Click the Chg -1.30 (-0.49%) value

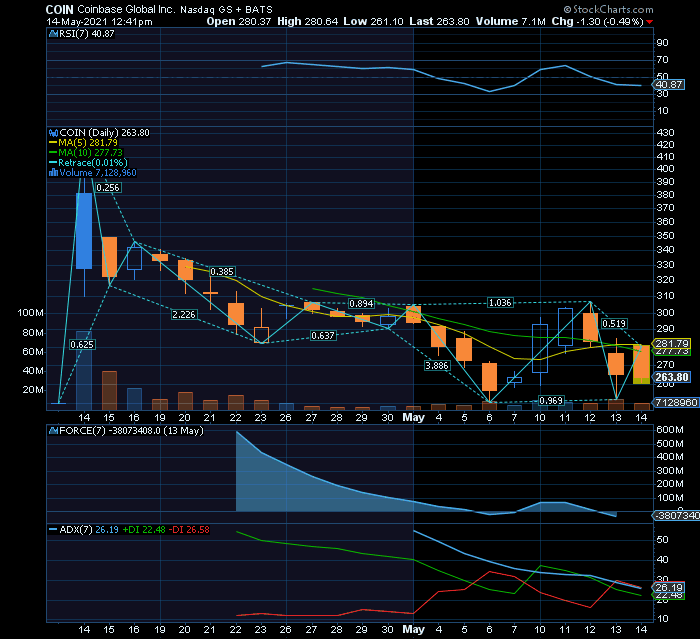point(597,21)
